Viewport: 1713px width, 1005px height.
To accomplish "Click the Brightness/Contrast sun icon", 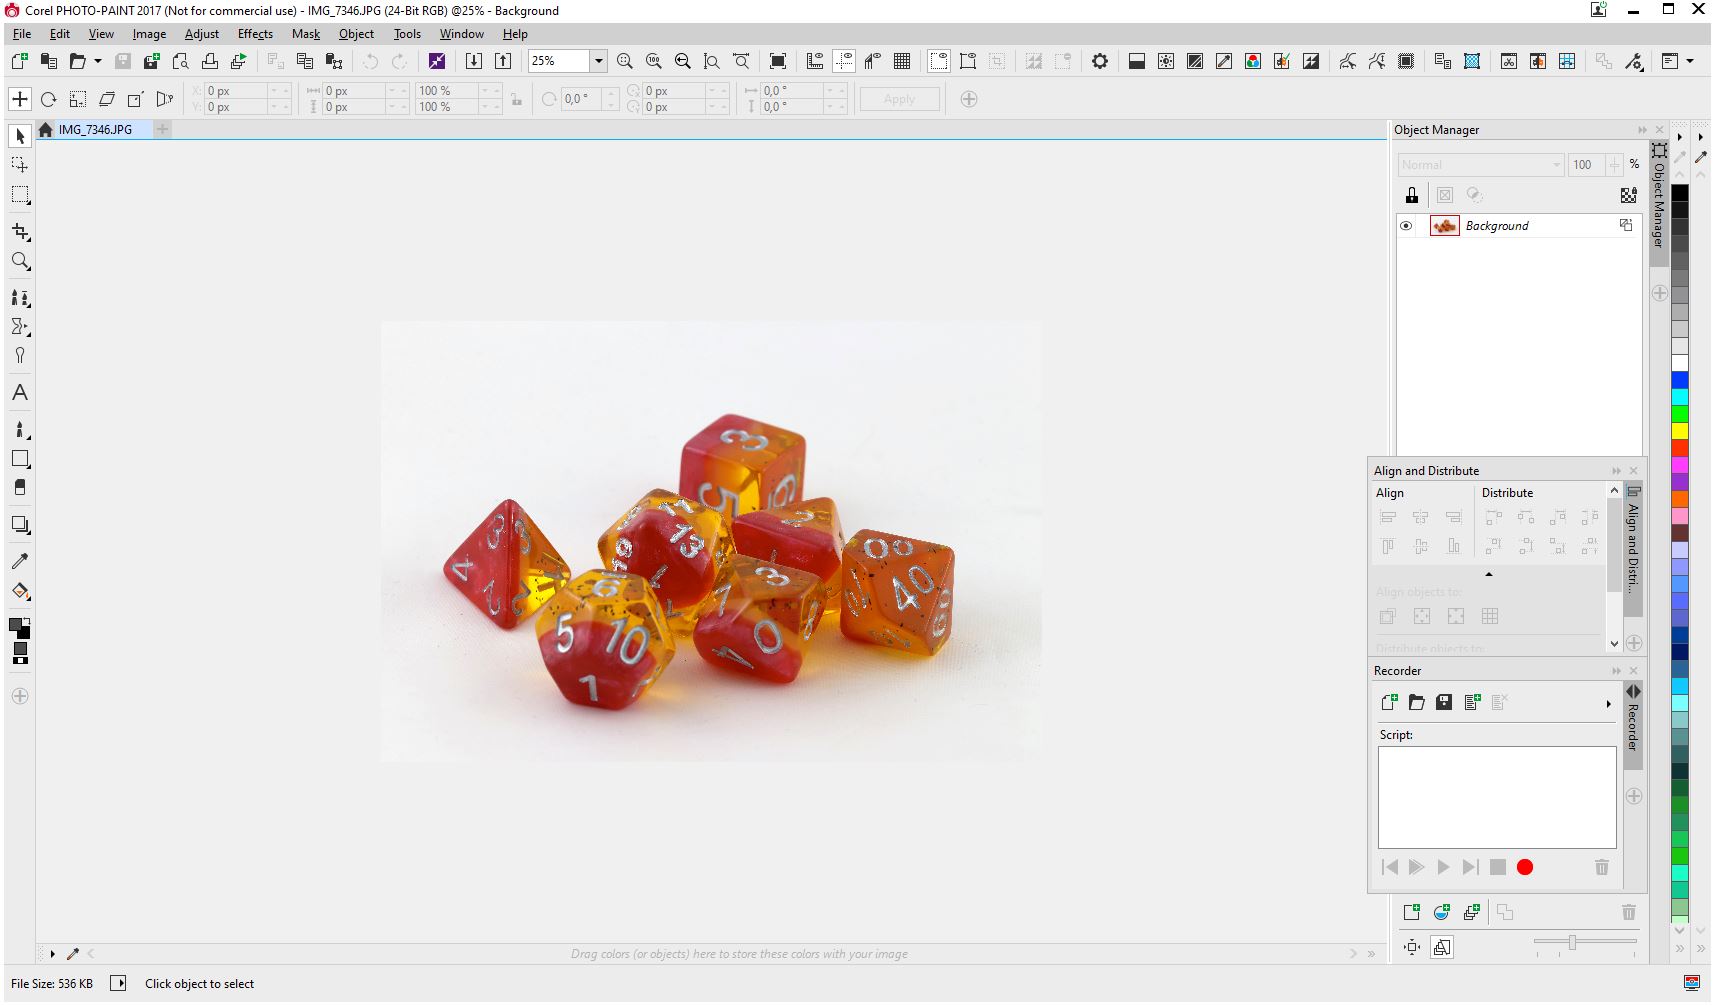I will tap(1166, 61).
